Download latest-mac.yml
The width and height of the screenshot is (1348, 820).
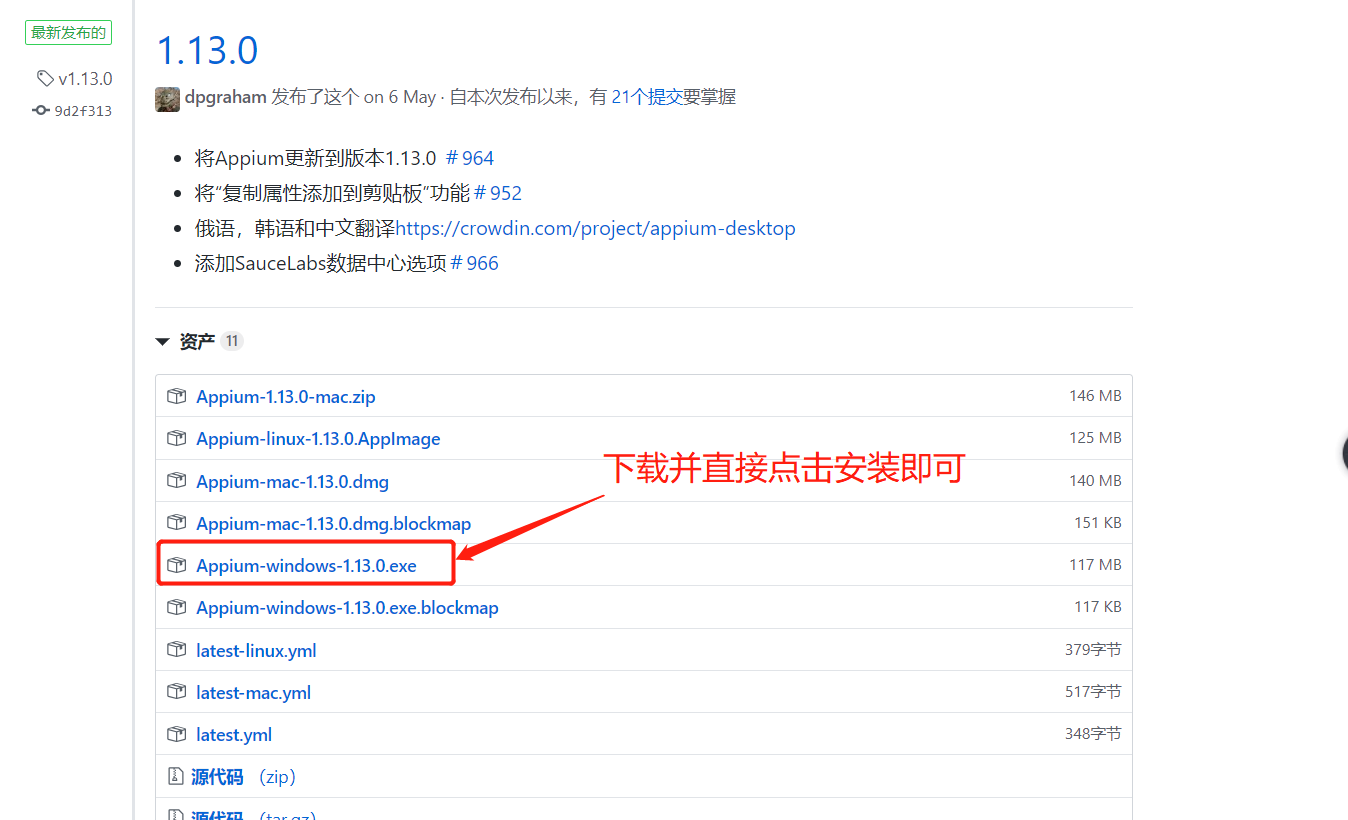tap(253, 693)
